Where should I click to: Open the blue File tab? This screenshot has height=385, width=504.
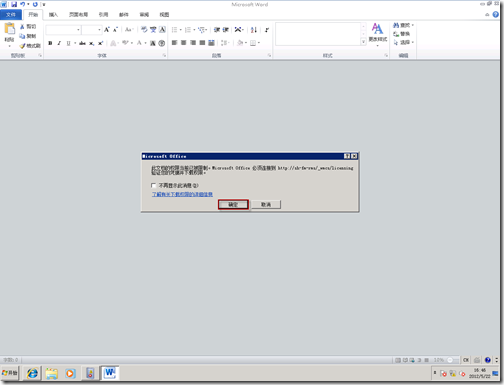[11, 15]
